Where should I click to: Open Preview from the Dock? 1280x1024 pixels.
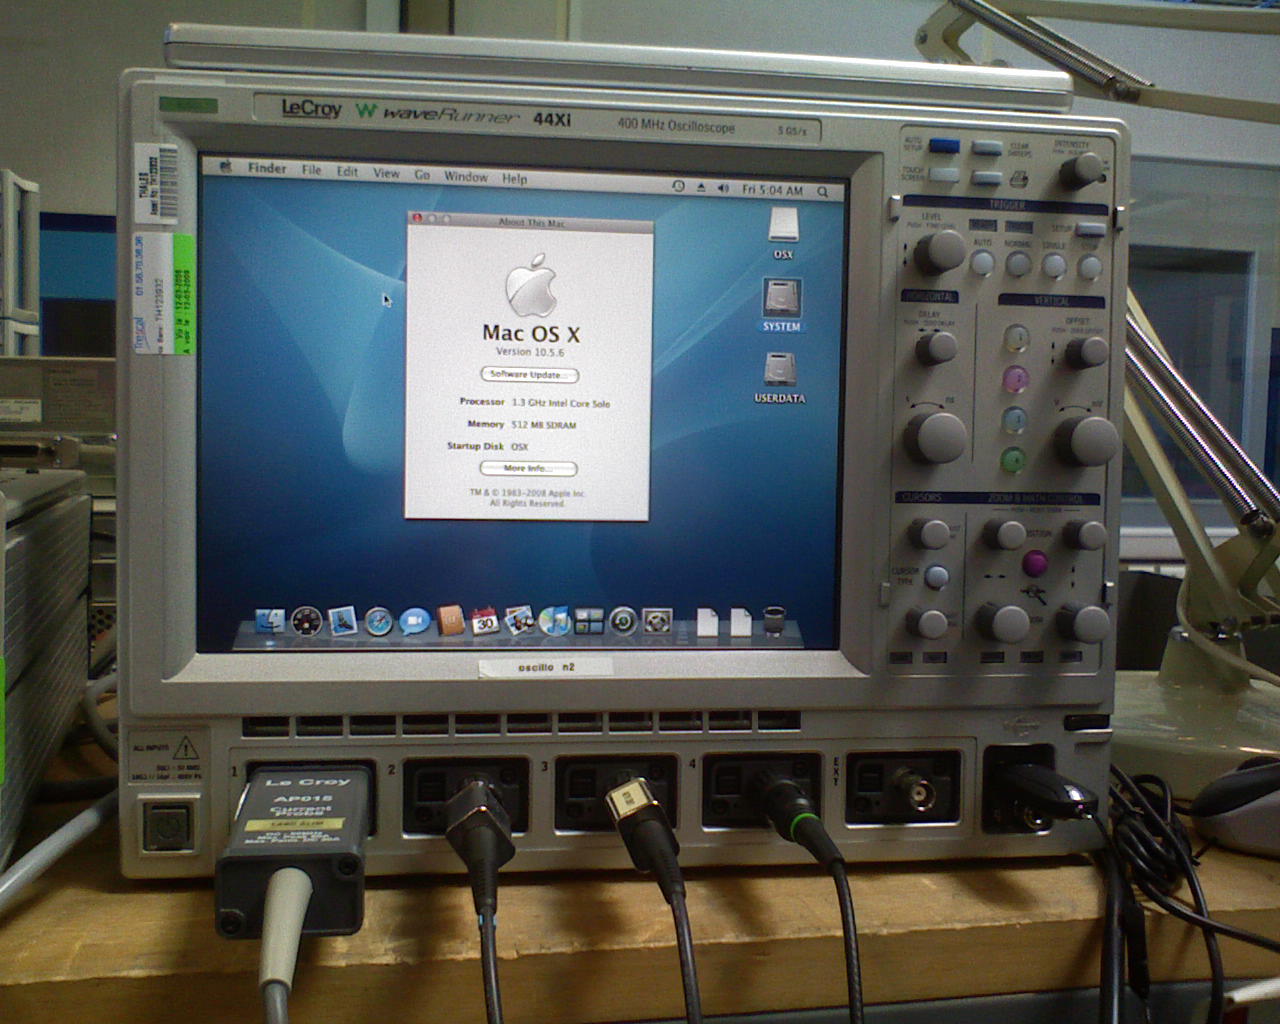[x=519, y=621]
